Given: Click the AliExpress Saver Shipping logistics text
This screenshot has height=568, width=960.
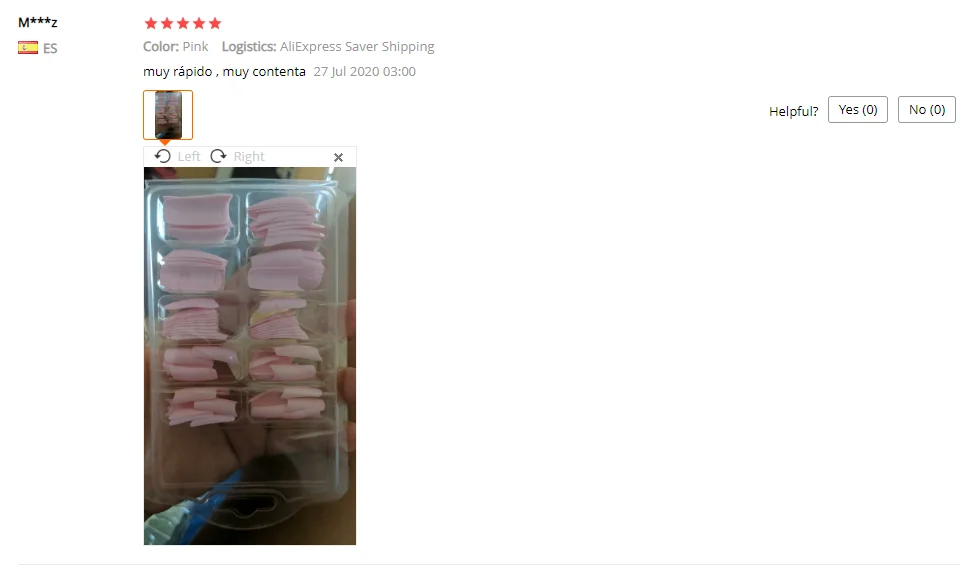Looking at the screenshot, I should tap(357, 47).
